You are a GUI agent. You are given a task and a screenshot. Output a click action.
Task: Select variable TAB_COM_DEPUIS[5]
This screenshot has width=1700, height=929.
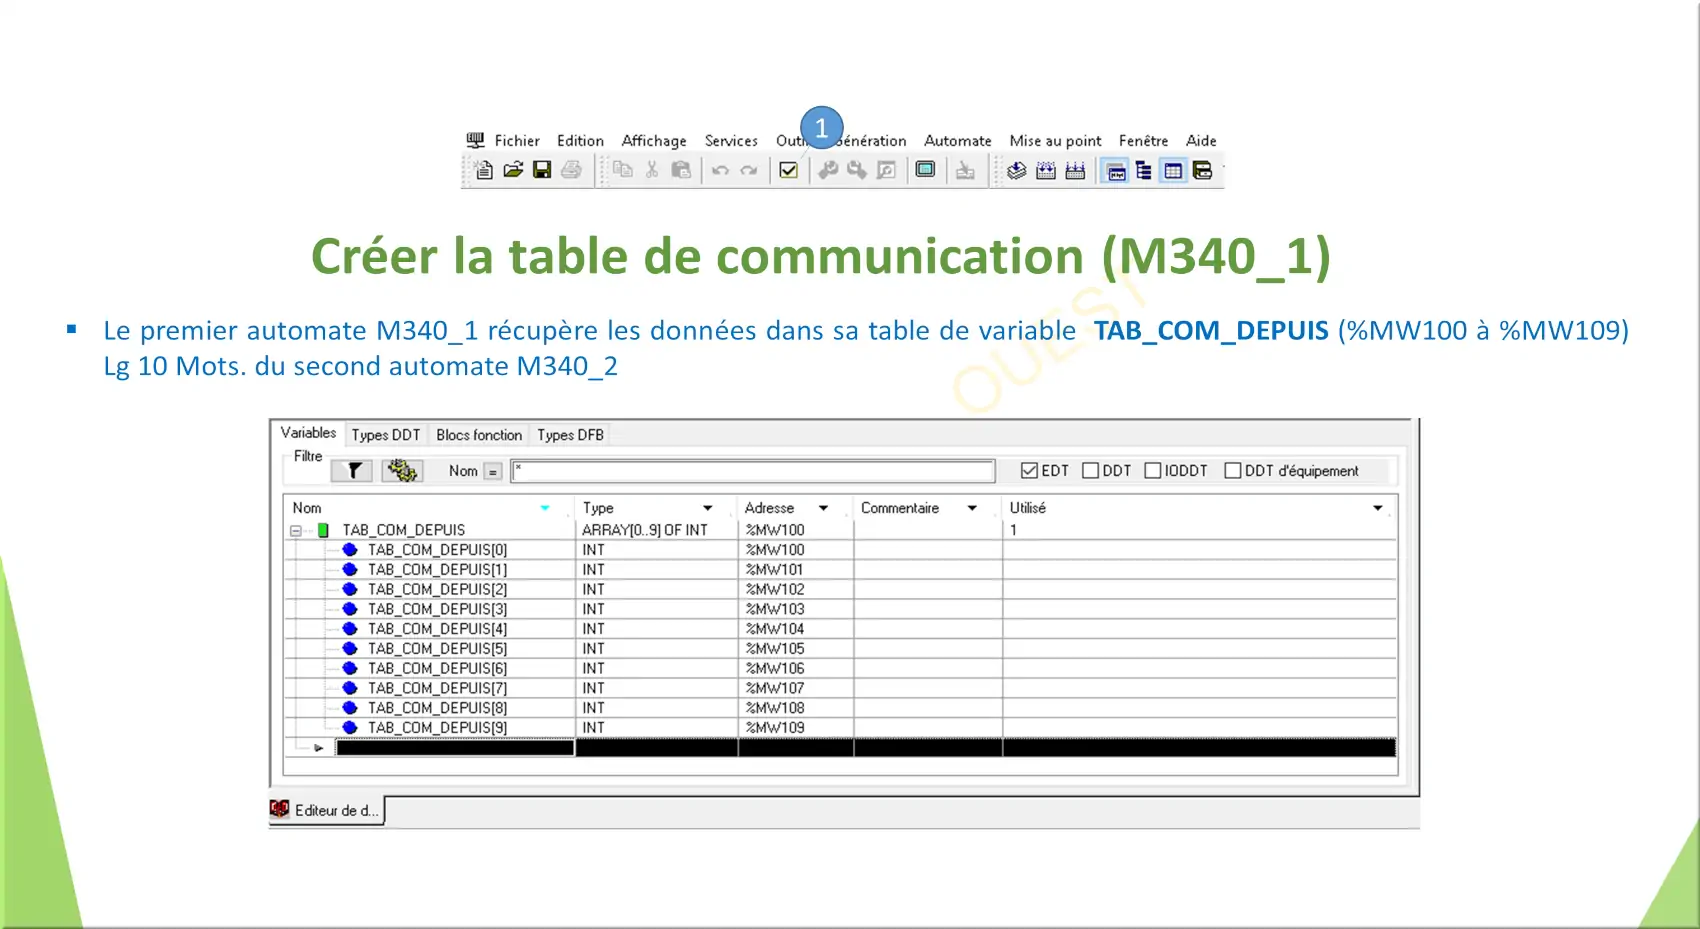[x=437, y=648]
